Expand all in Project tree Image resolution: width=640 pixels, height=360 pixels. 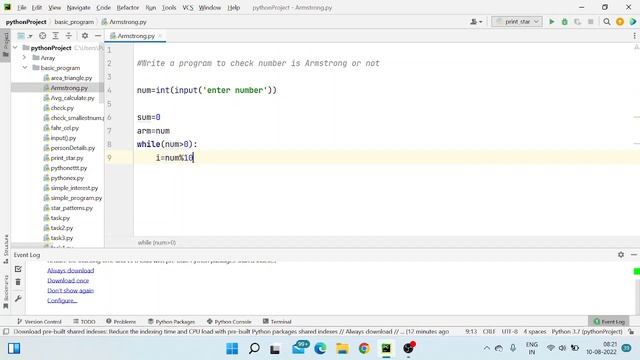click(x=56, y=36)
